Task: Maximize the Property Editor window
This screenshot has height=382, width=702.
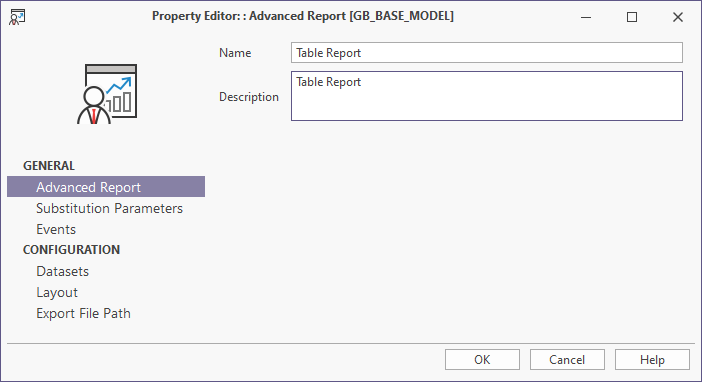Action: click(x=632, y=17)
